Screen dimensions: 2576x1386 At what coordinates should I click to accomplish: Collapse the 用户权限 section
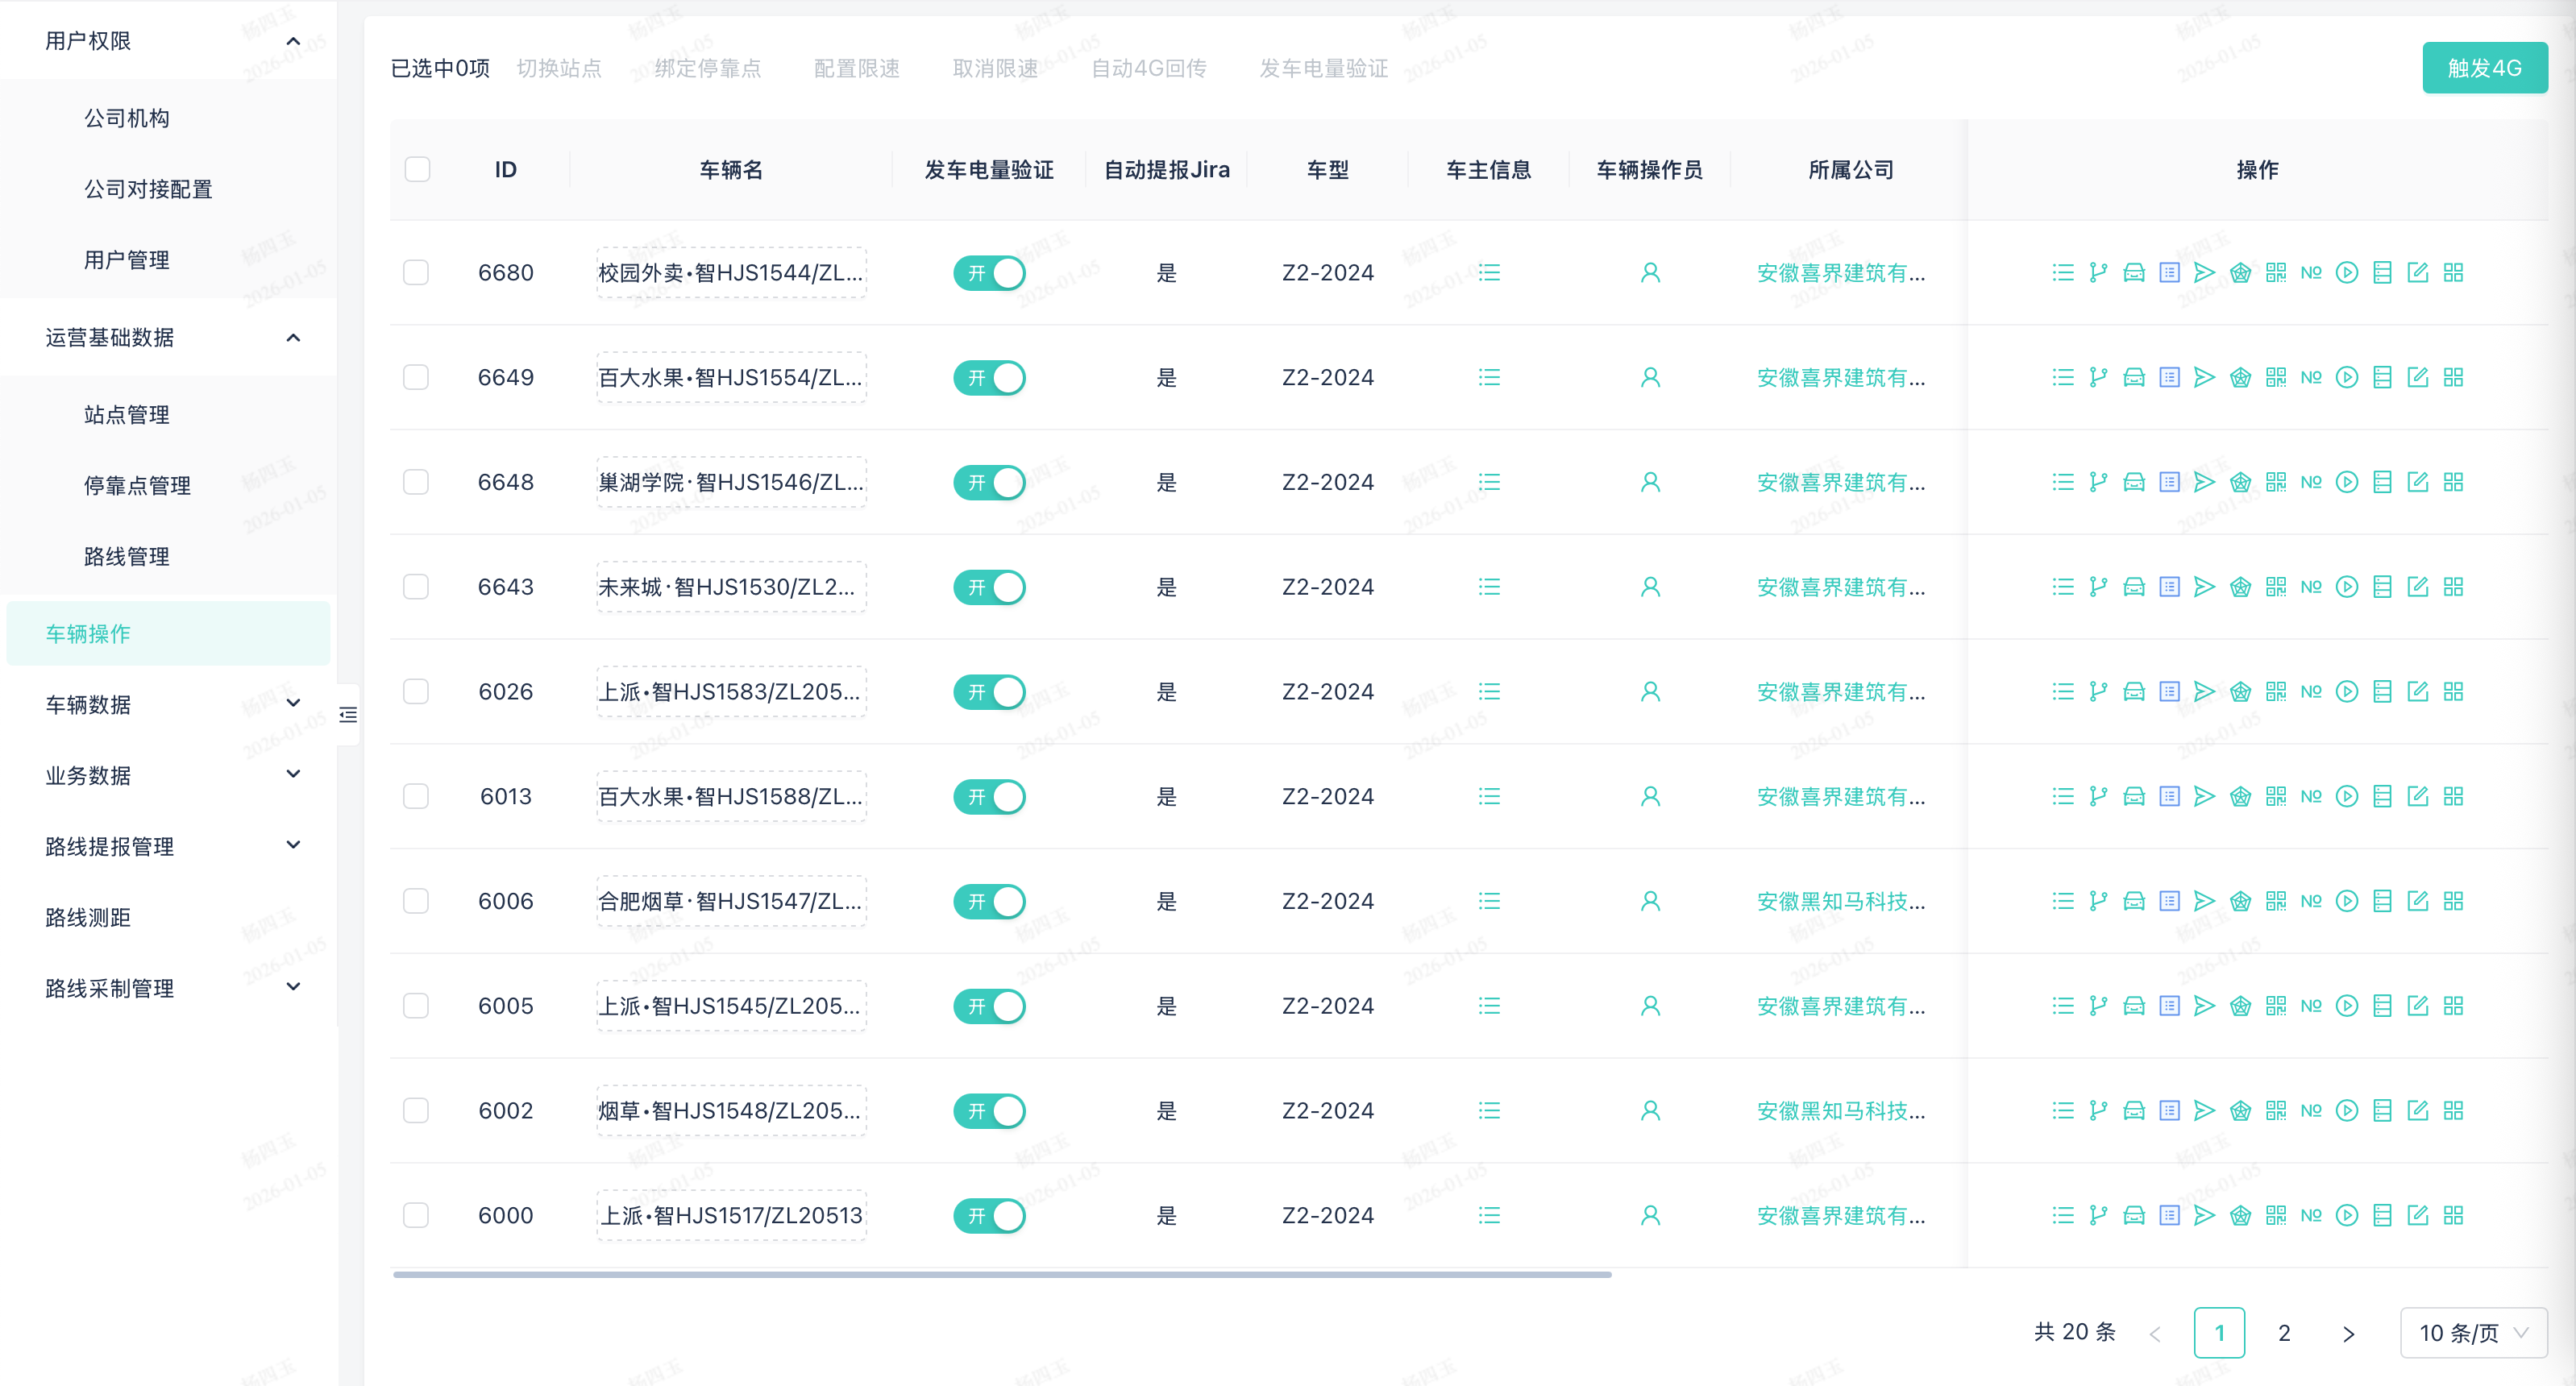[x=293, y=40]
